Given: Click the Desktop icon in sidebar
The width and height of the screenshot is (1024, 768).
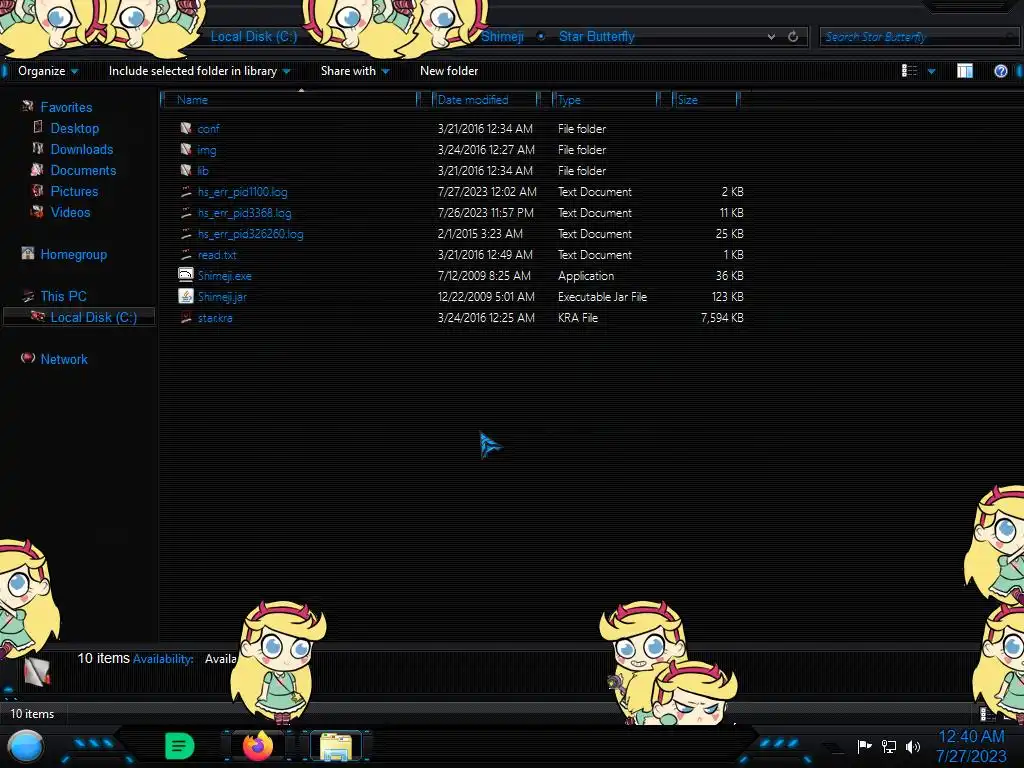Looking at the screenshot, I should (x=38, y=127).
